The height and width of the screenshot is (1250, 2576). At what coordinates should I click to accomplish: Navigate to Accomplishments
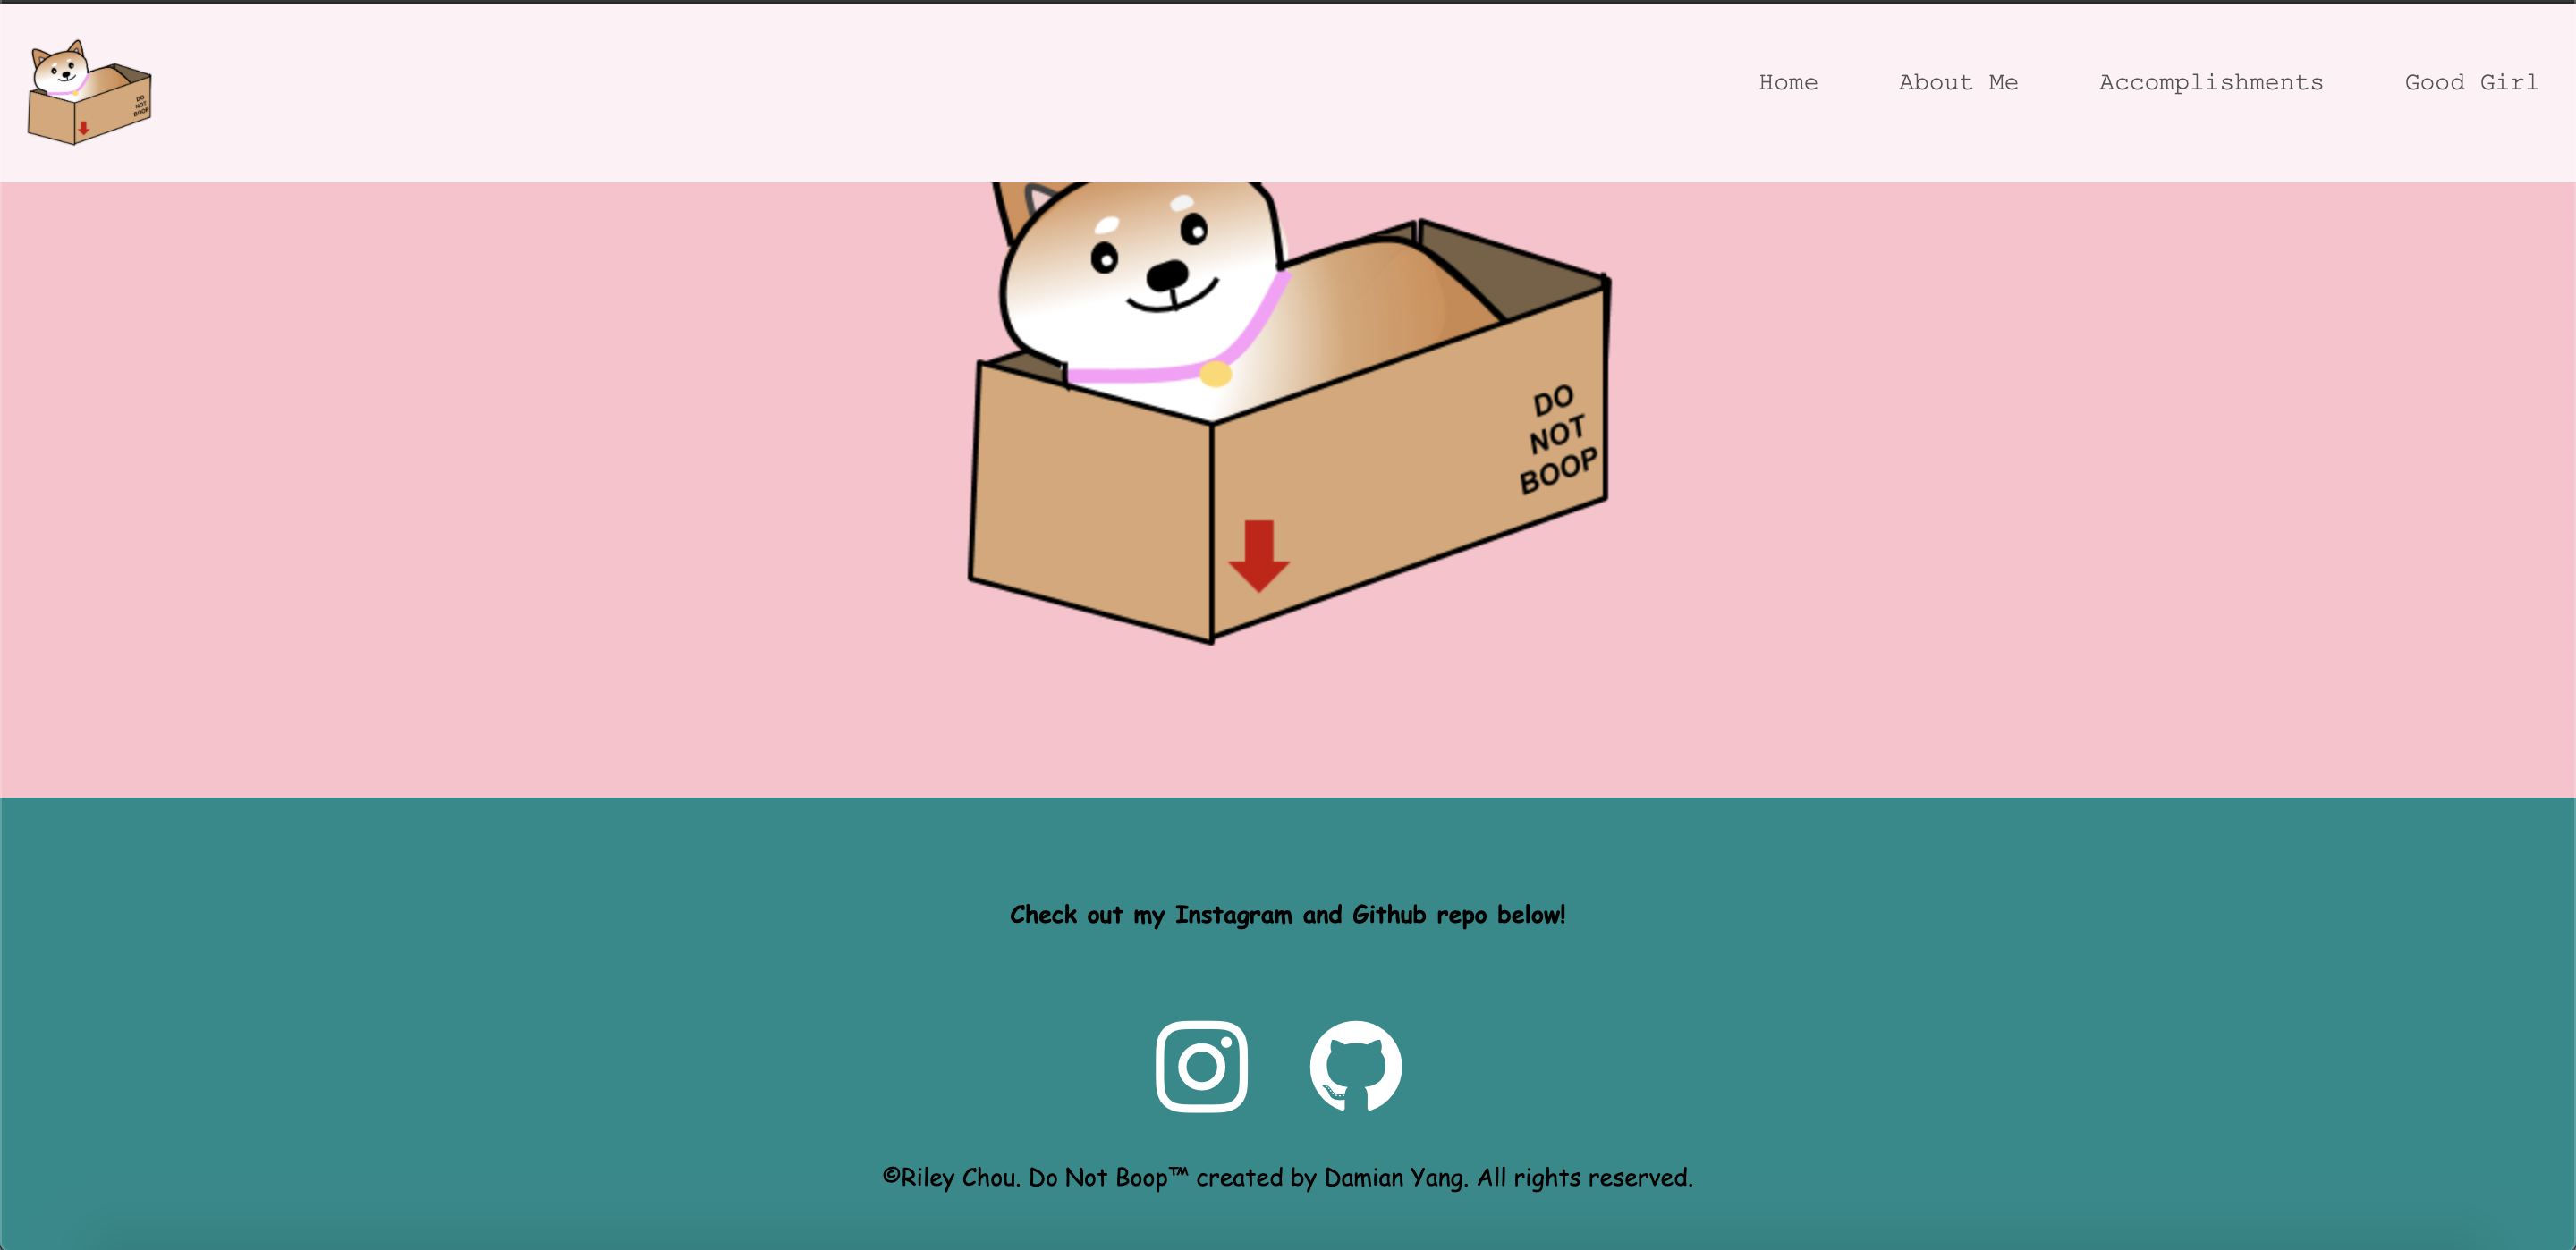(2210, 83)
